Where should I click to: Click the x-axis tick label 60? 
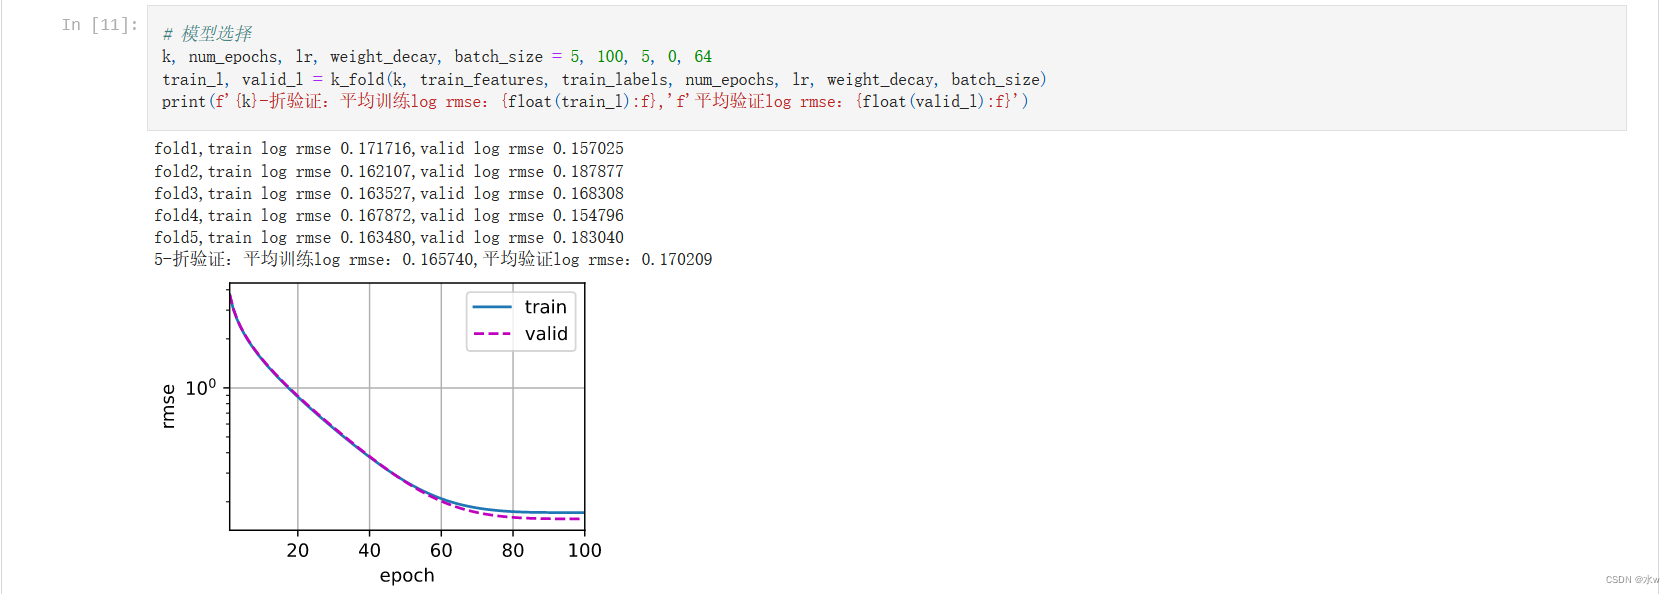[441, 550]
